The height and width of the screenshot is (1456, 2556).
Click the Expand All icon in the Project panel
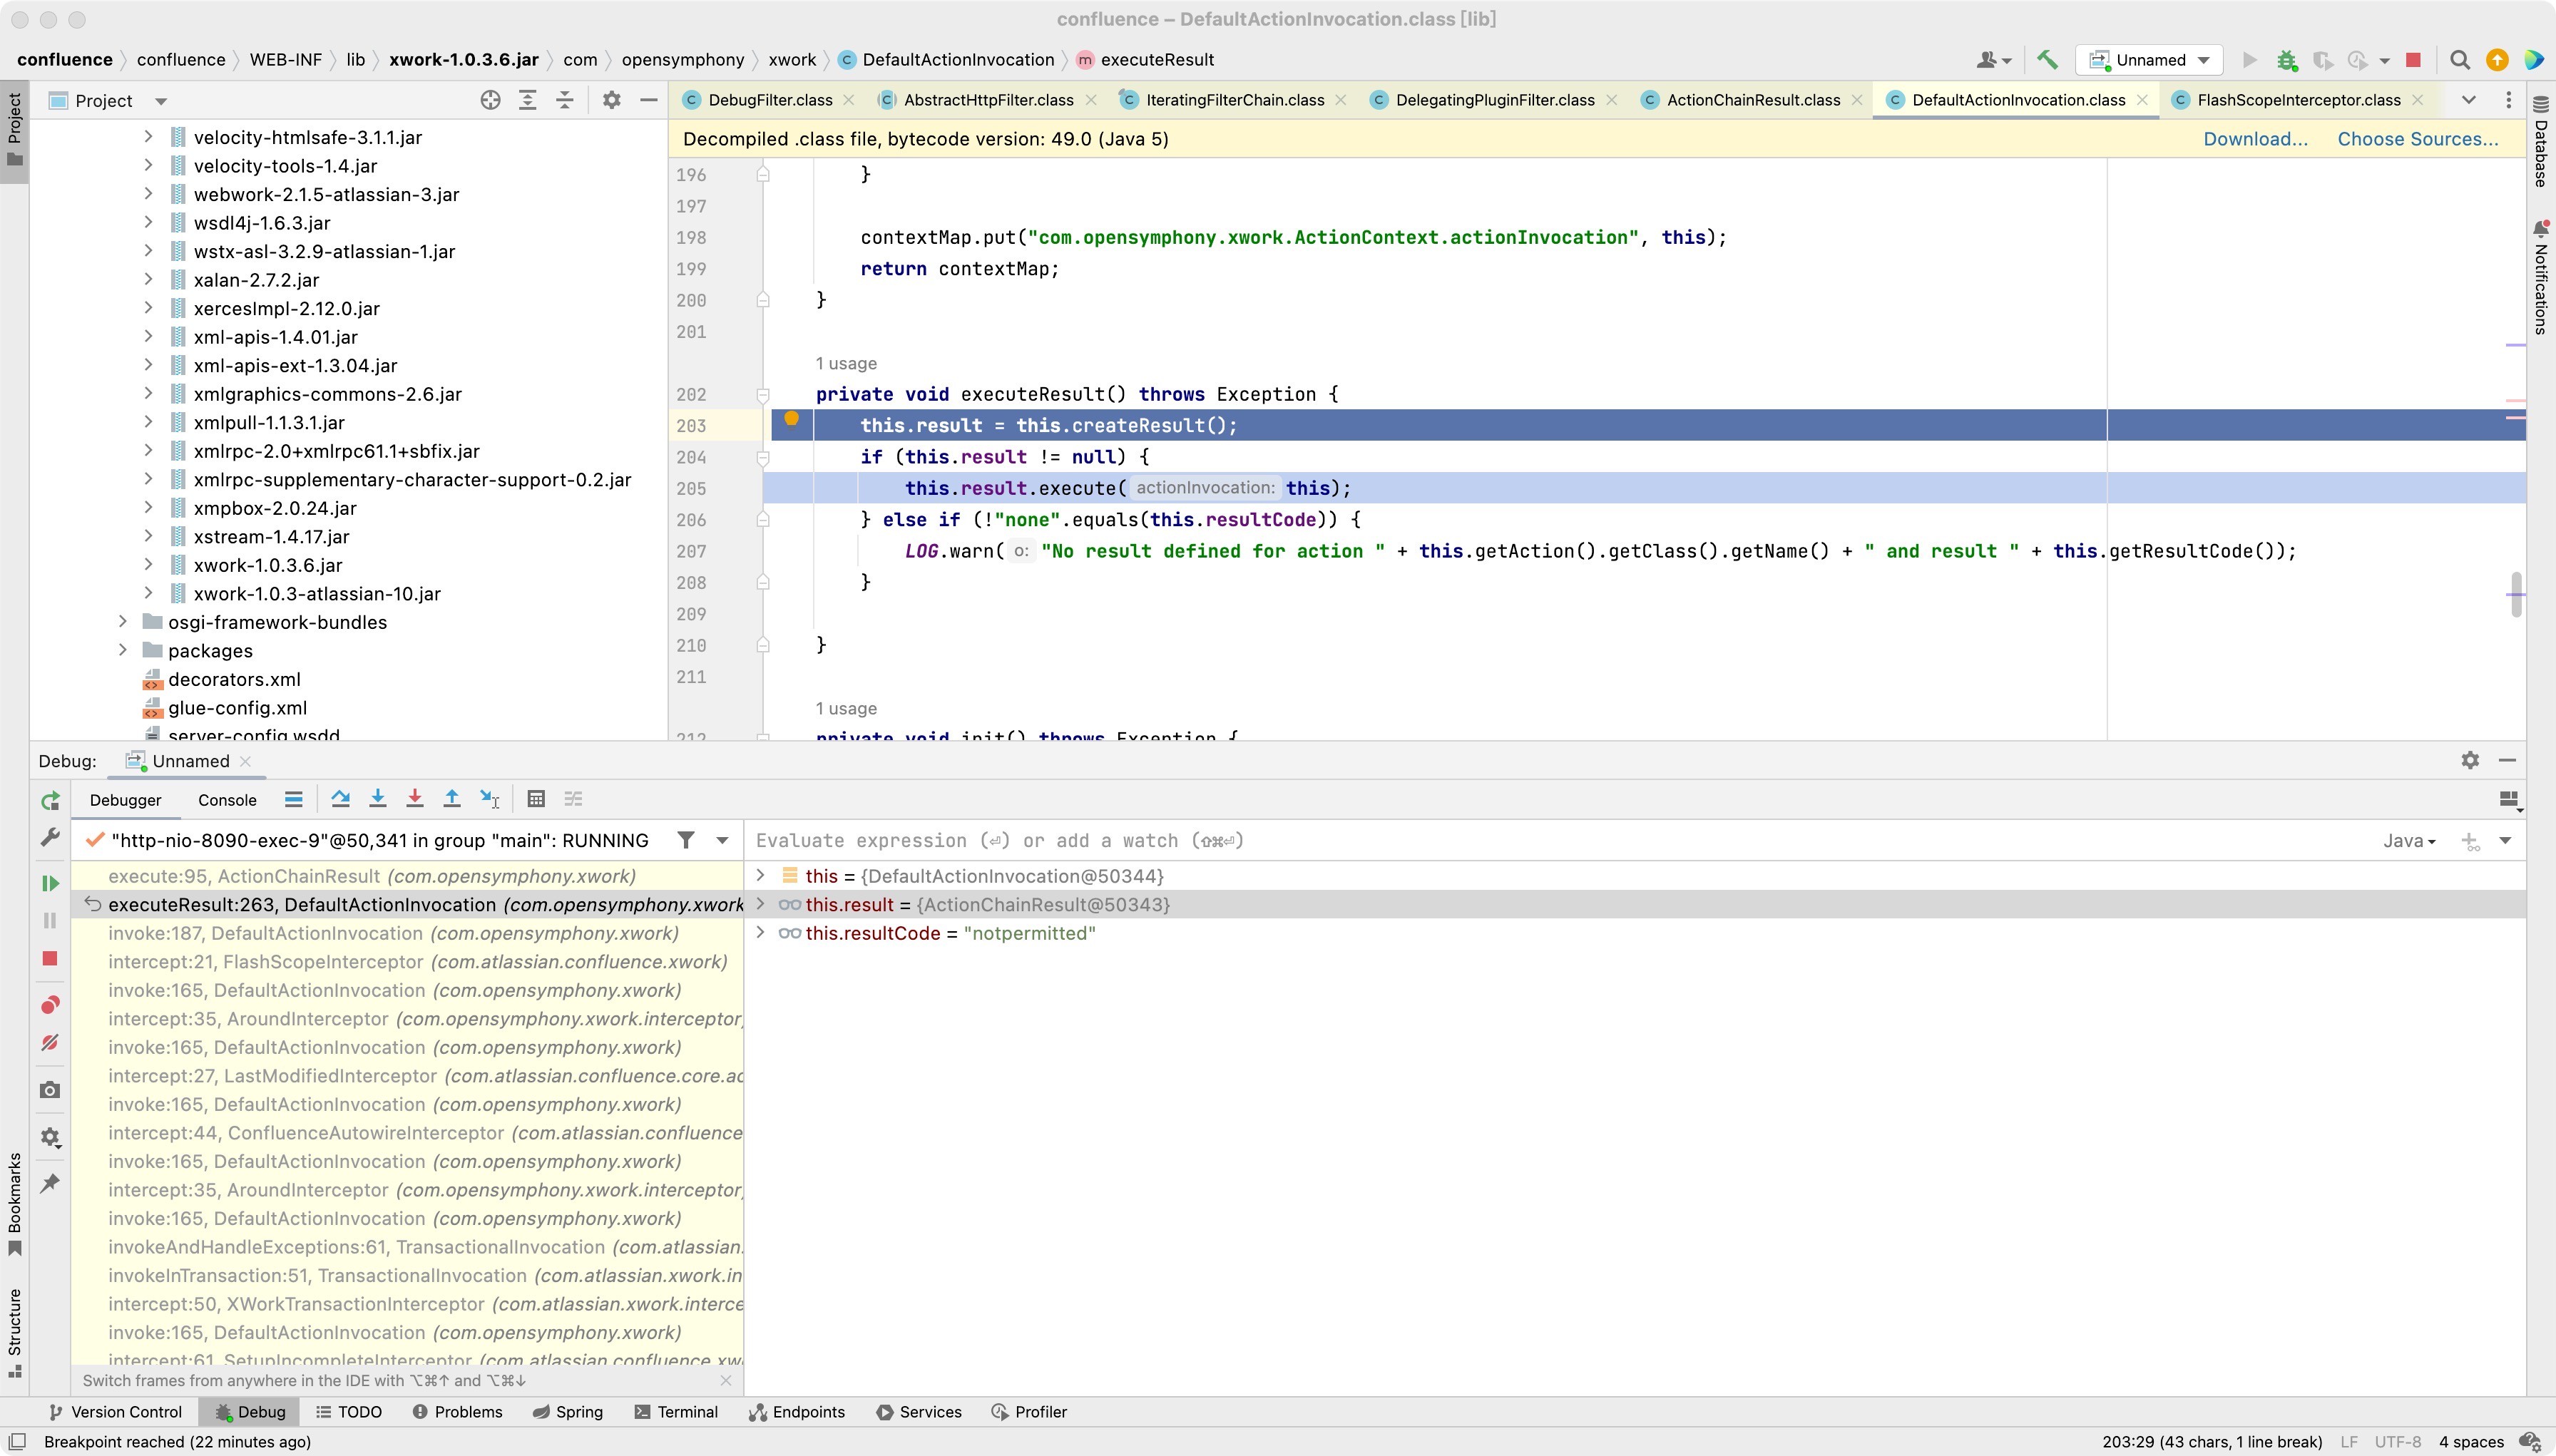(x=527, y=100)
